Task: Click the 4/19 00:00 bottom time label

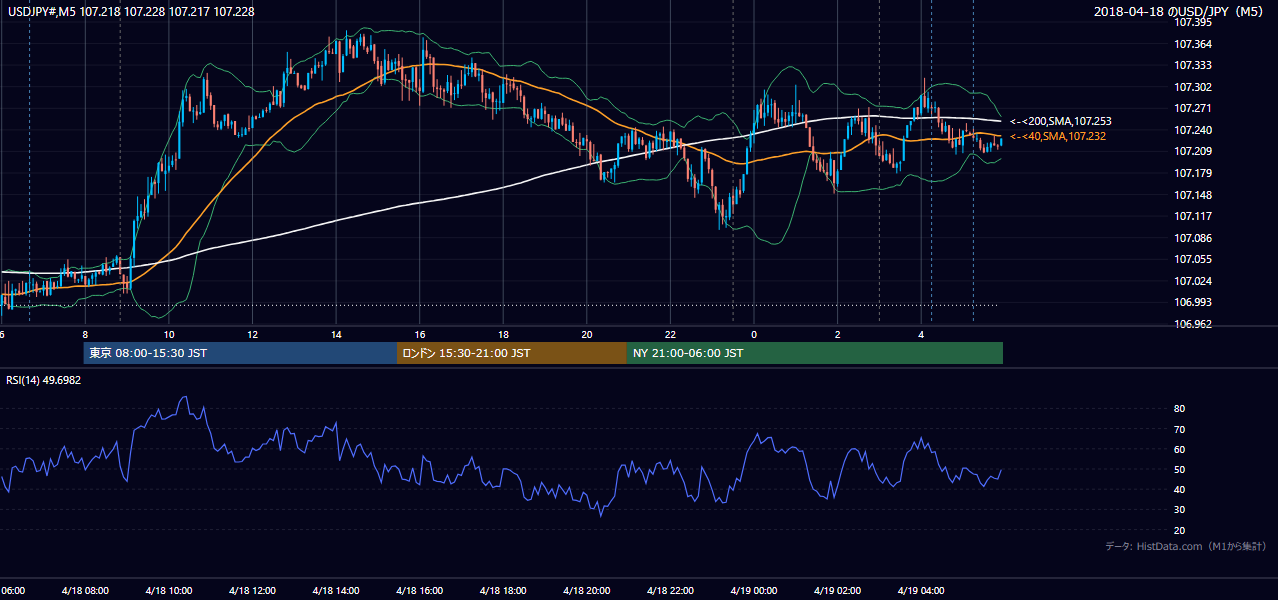Action: point(753,591)
